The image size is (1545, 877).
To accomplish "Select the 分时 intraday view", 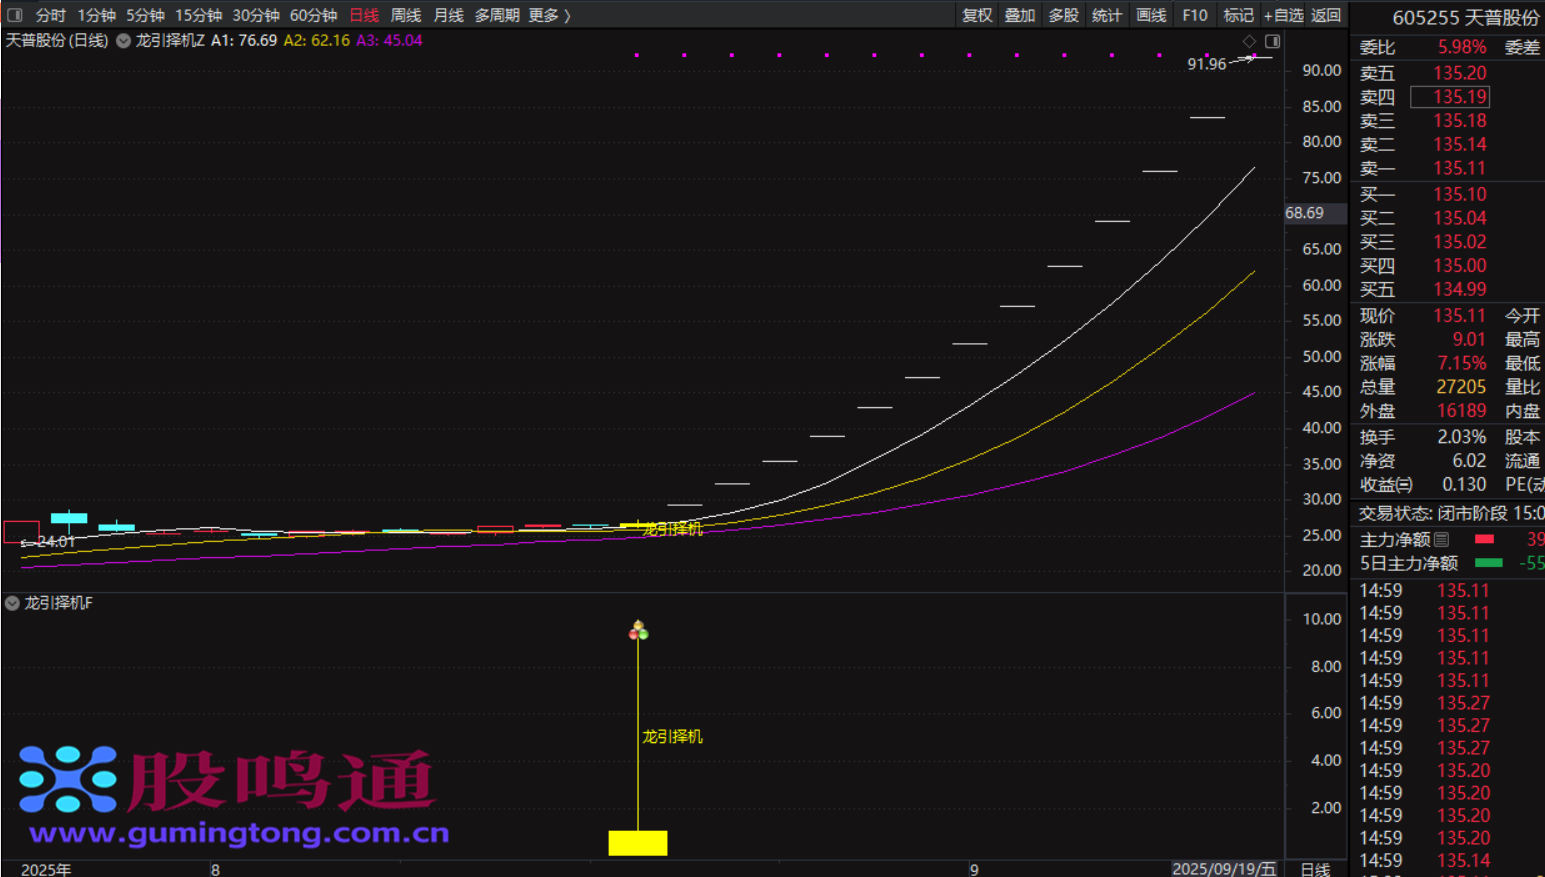I will [x=50, y=15].
